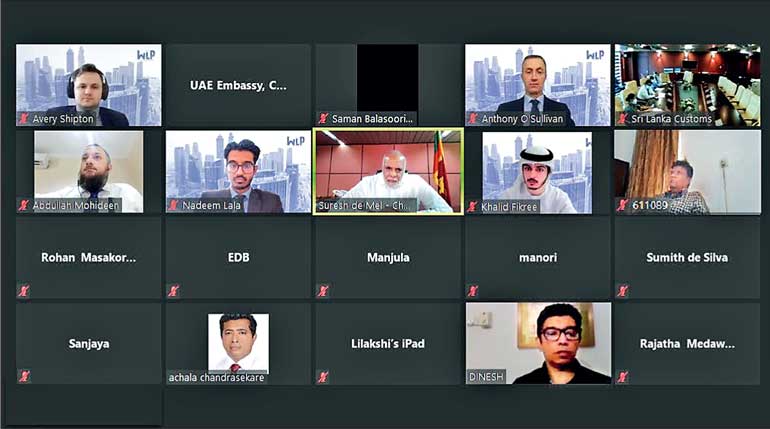This screenshot has width=770, height=429.
Task: Click muted mic icon beside Saman Balasooriya
Action: 323,118
